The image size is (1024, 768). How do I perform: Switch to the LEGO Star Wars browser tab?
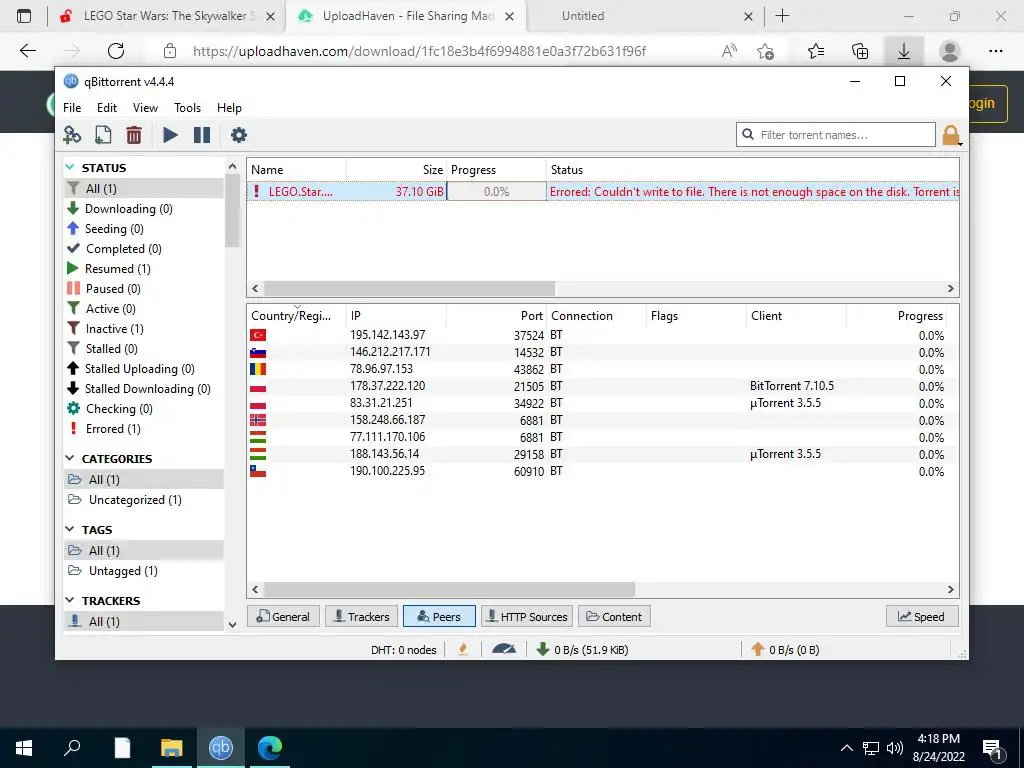click(167, 16)
